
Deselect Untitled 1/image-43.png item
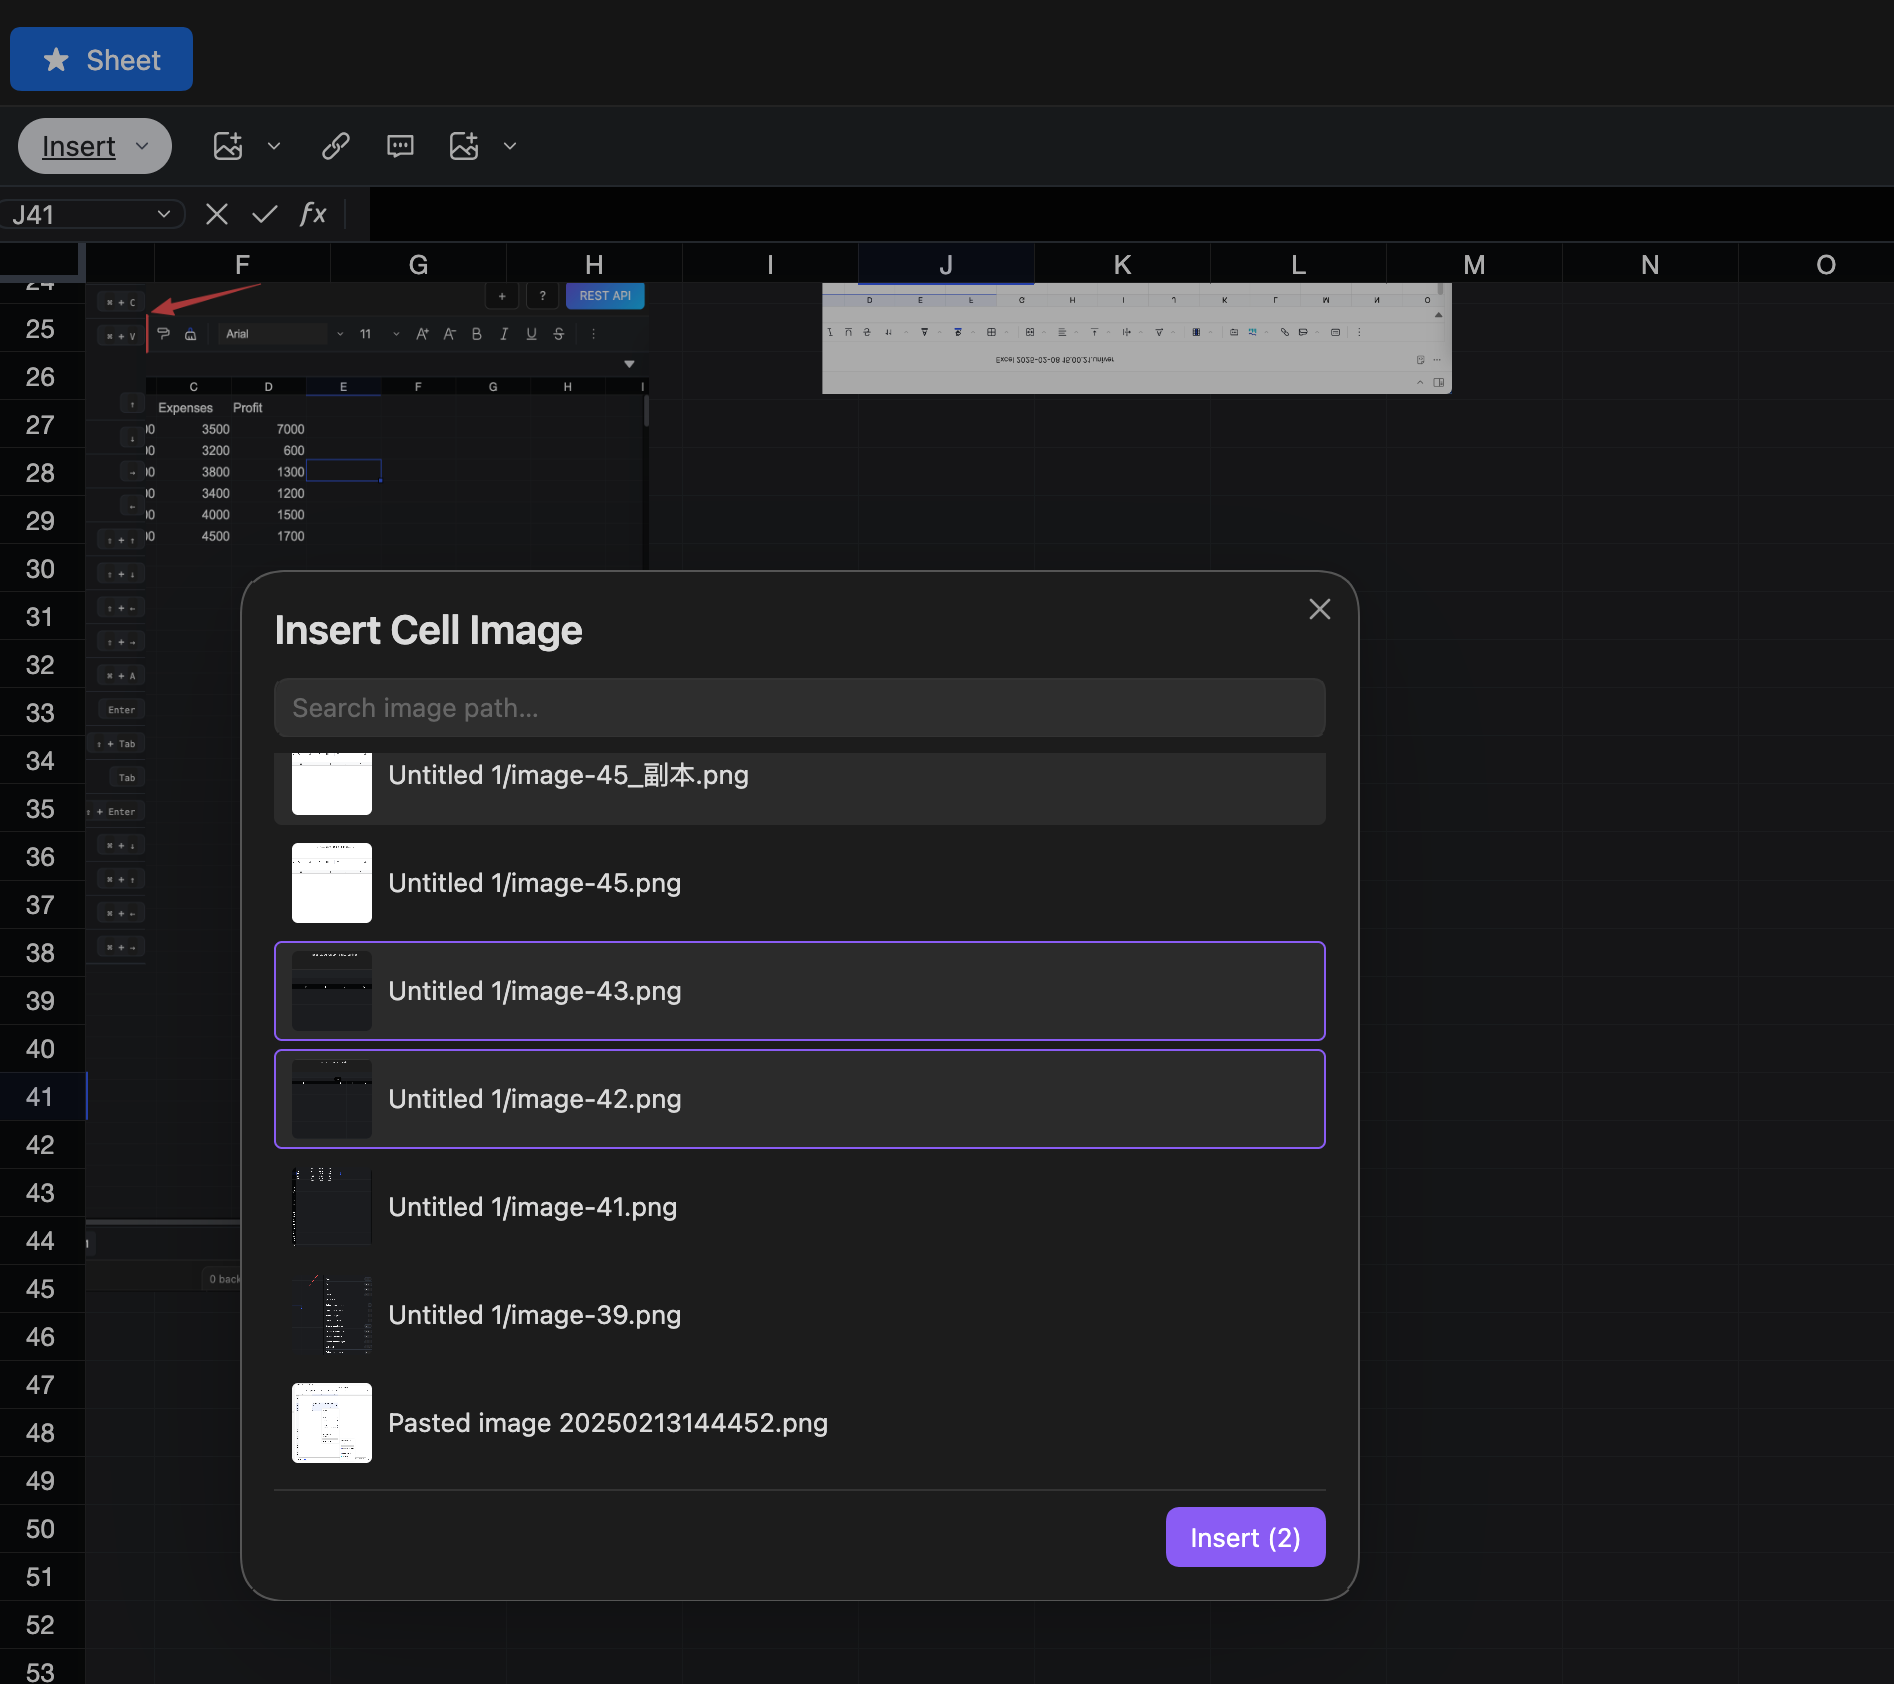(800, 991)
